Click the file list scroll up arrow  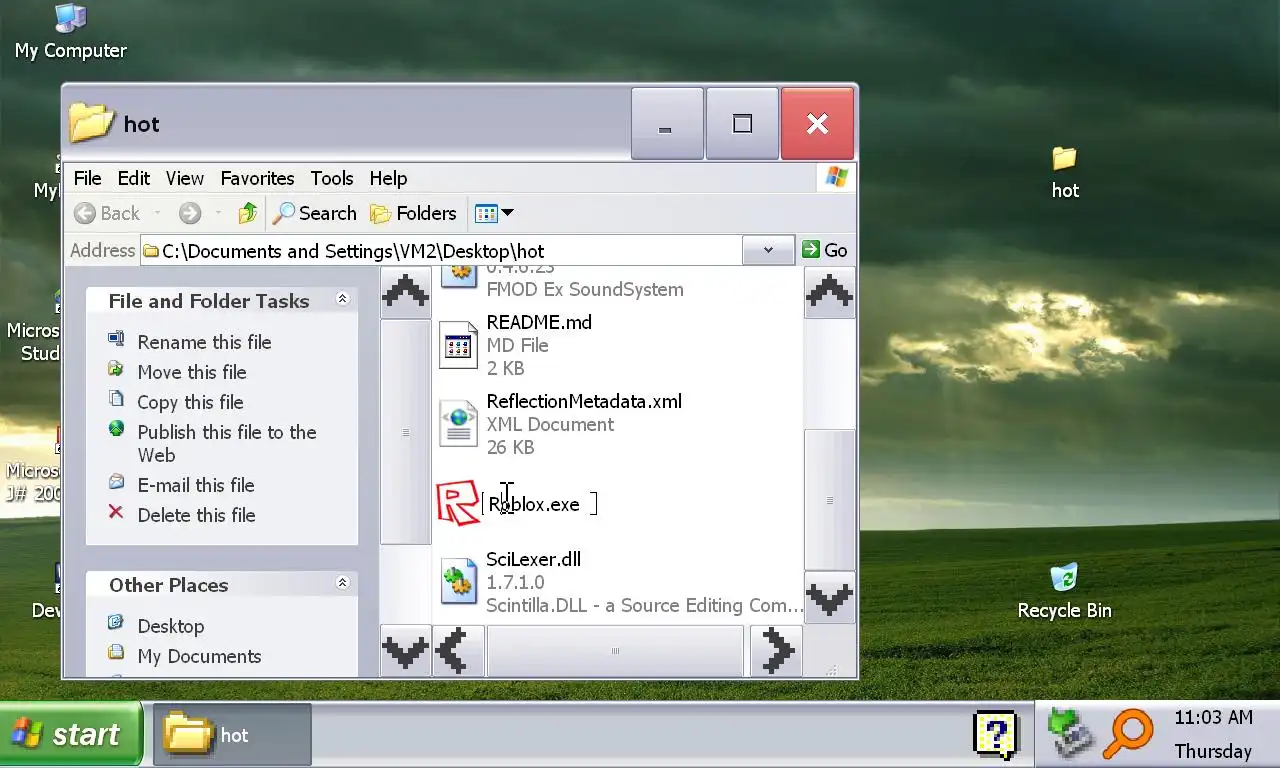pos(829,292)
